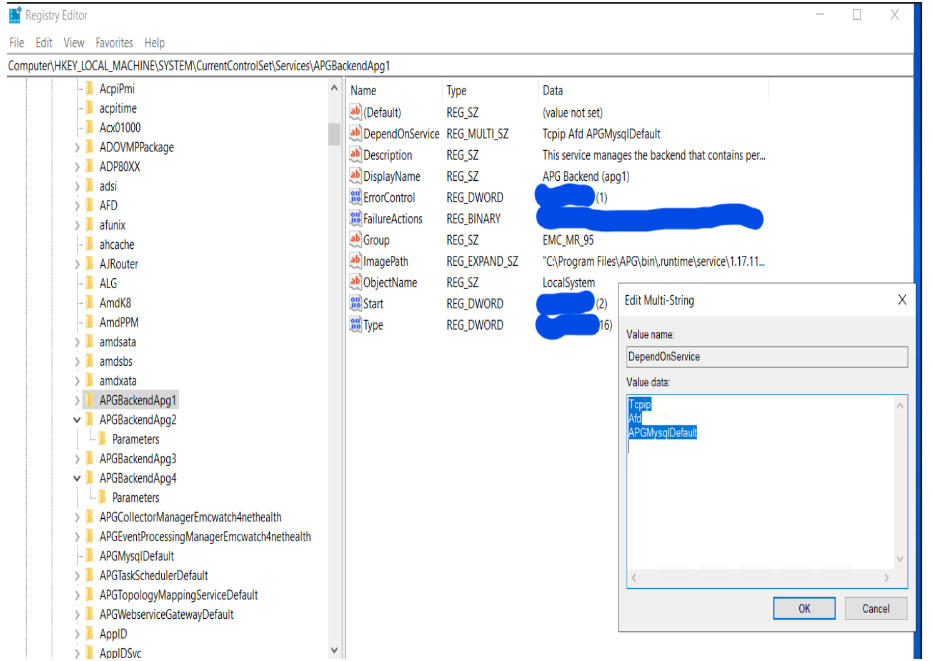Click Parameters folder icon under APGBackendApg2
The width and height of the screenshot is (932, 661).
tap(102, 439)
